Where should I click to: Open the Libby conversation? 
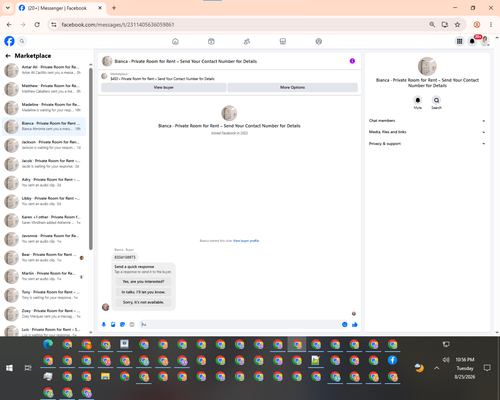(45, 201)
